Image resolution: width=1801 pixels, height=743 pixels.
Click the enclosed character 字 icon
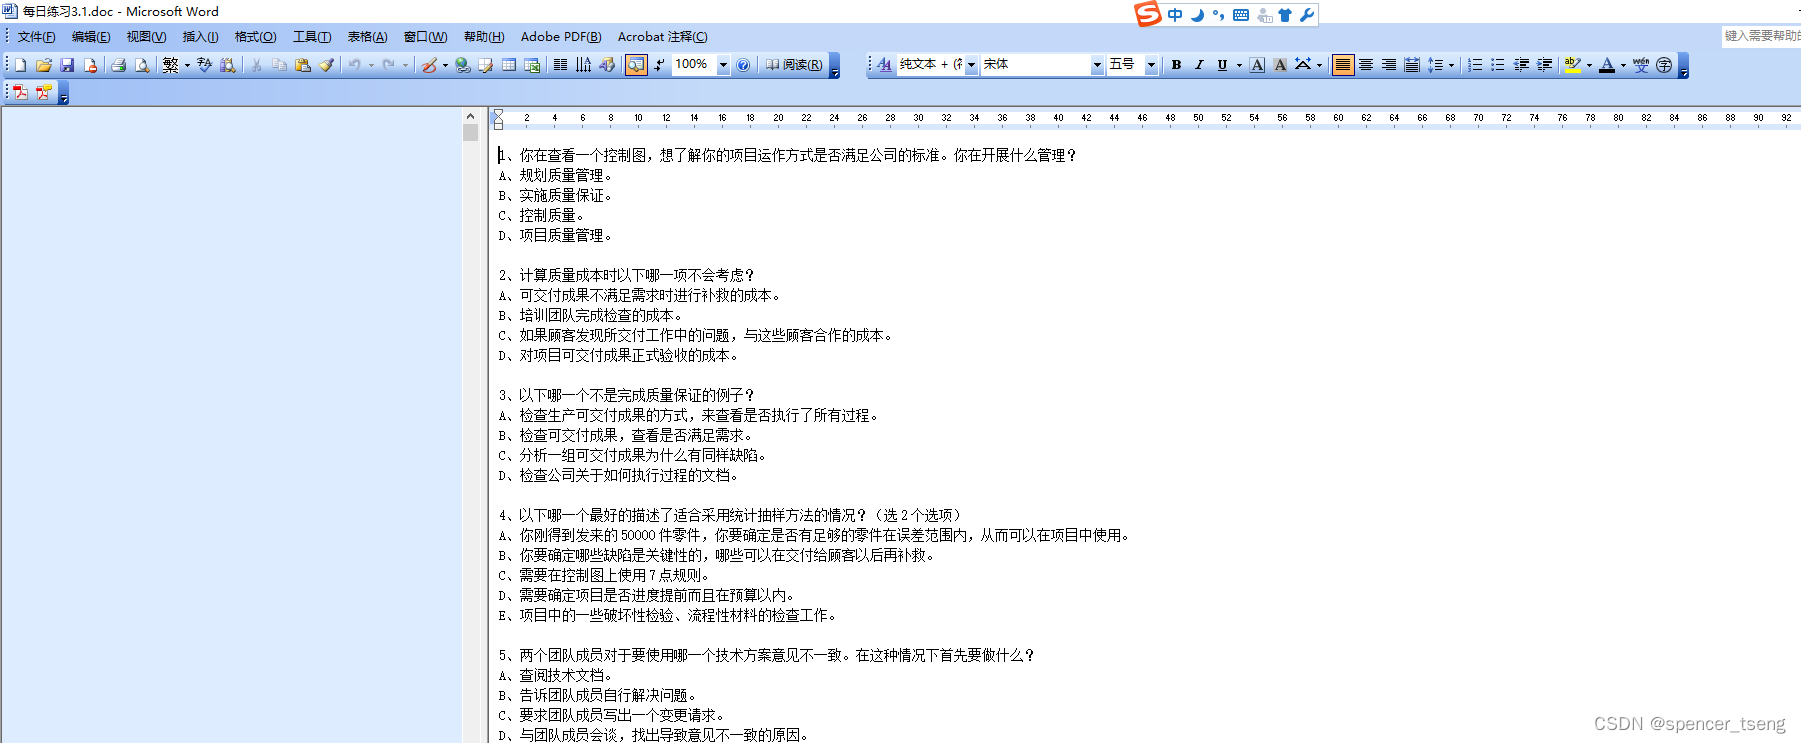point(1664,65)
